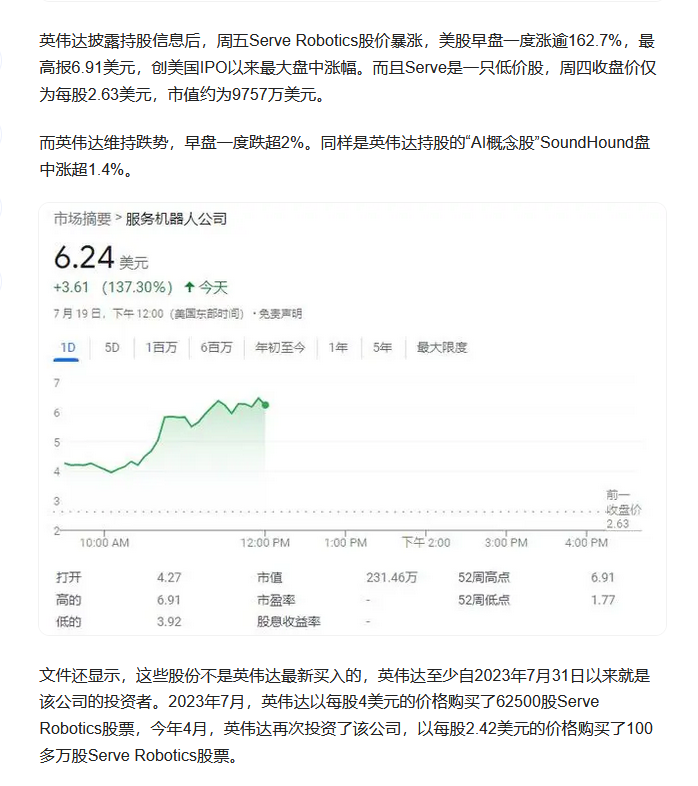This screenshot has width=698, height=786.
Task: Click the paragraph beginning 文件还显示
Action: [x=346, y=715]
